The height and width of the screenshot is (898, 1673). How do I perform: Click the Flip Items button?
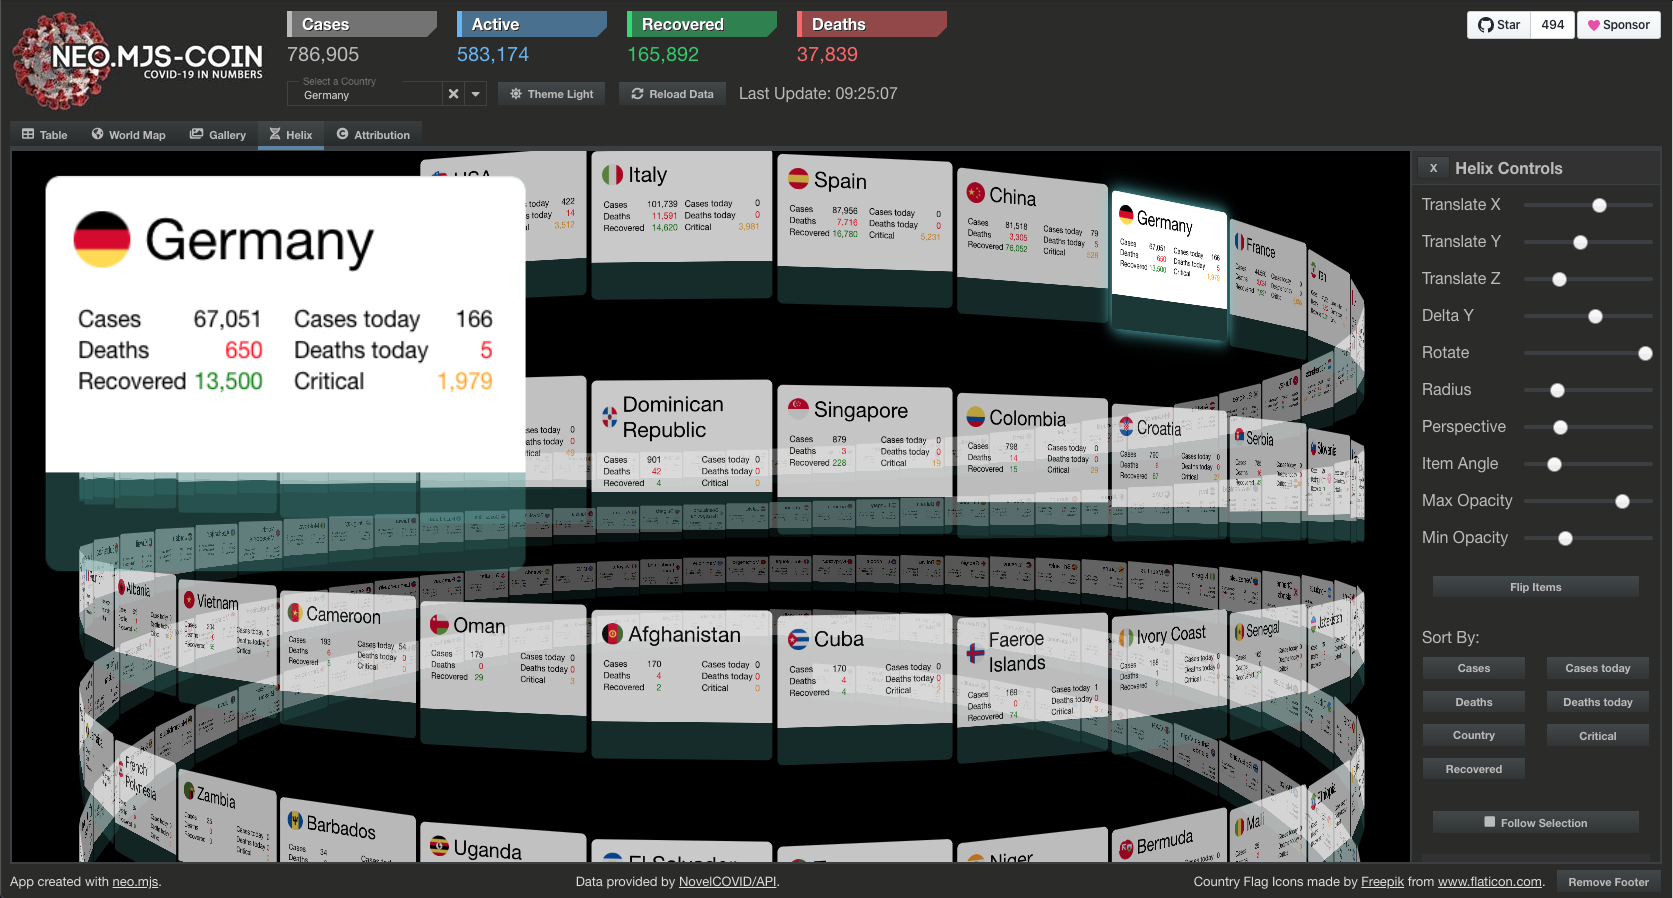(x=1535, y=587)
